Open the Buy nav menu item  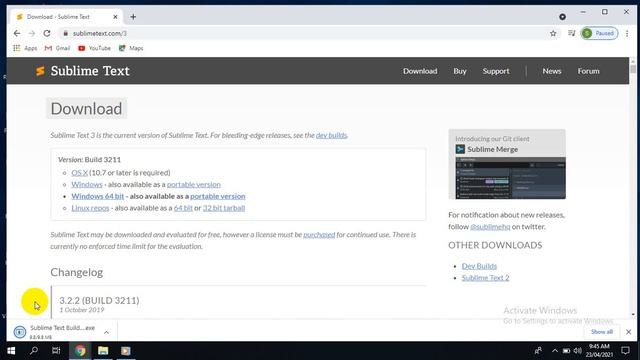(x=460, y=71)
